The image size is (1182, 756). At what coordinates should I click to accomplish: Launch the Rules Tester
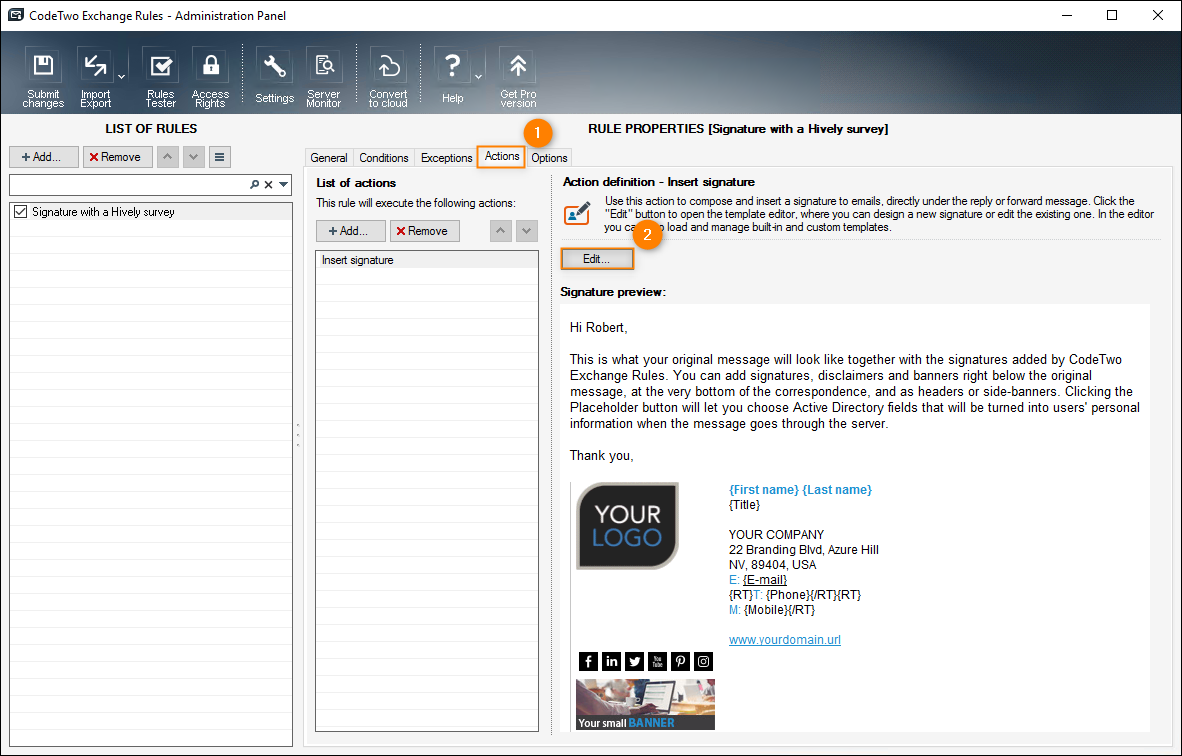[161, 78]
